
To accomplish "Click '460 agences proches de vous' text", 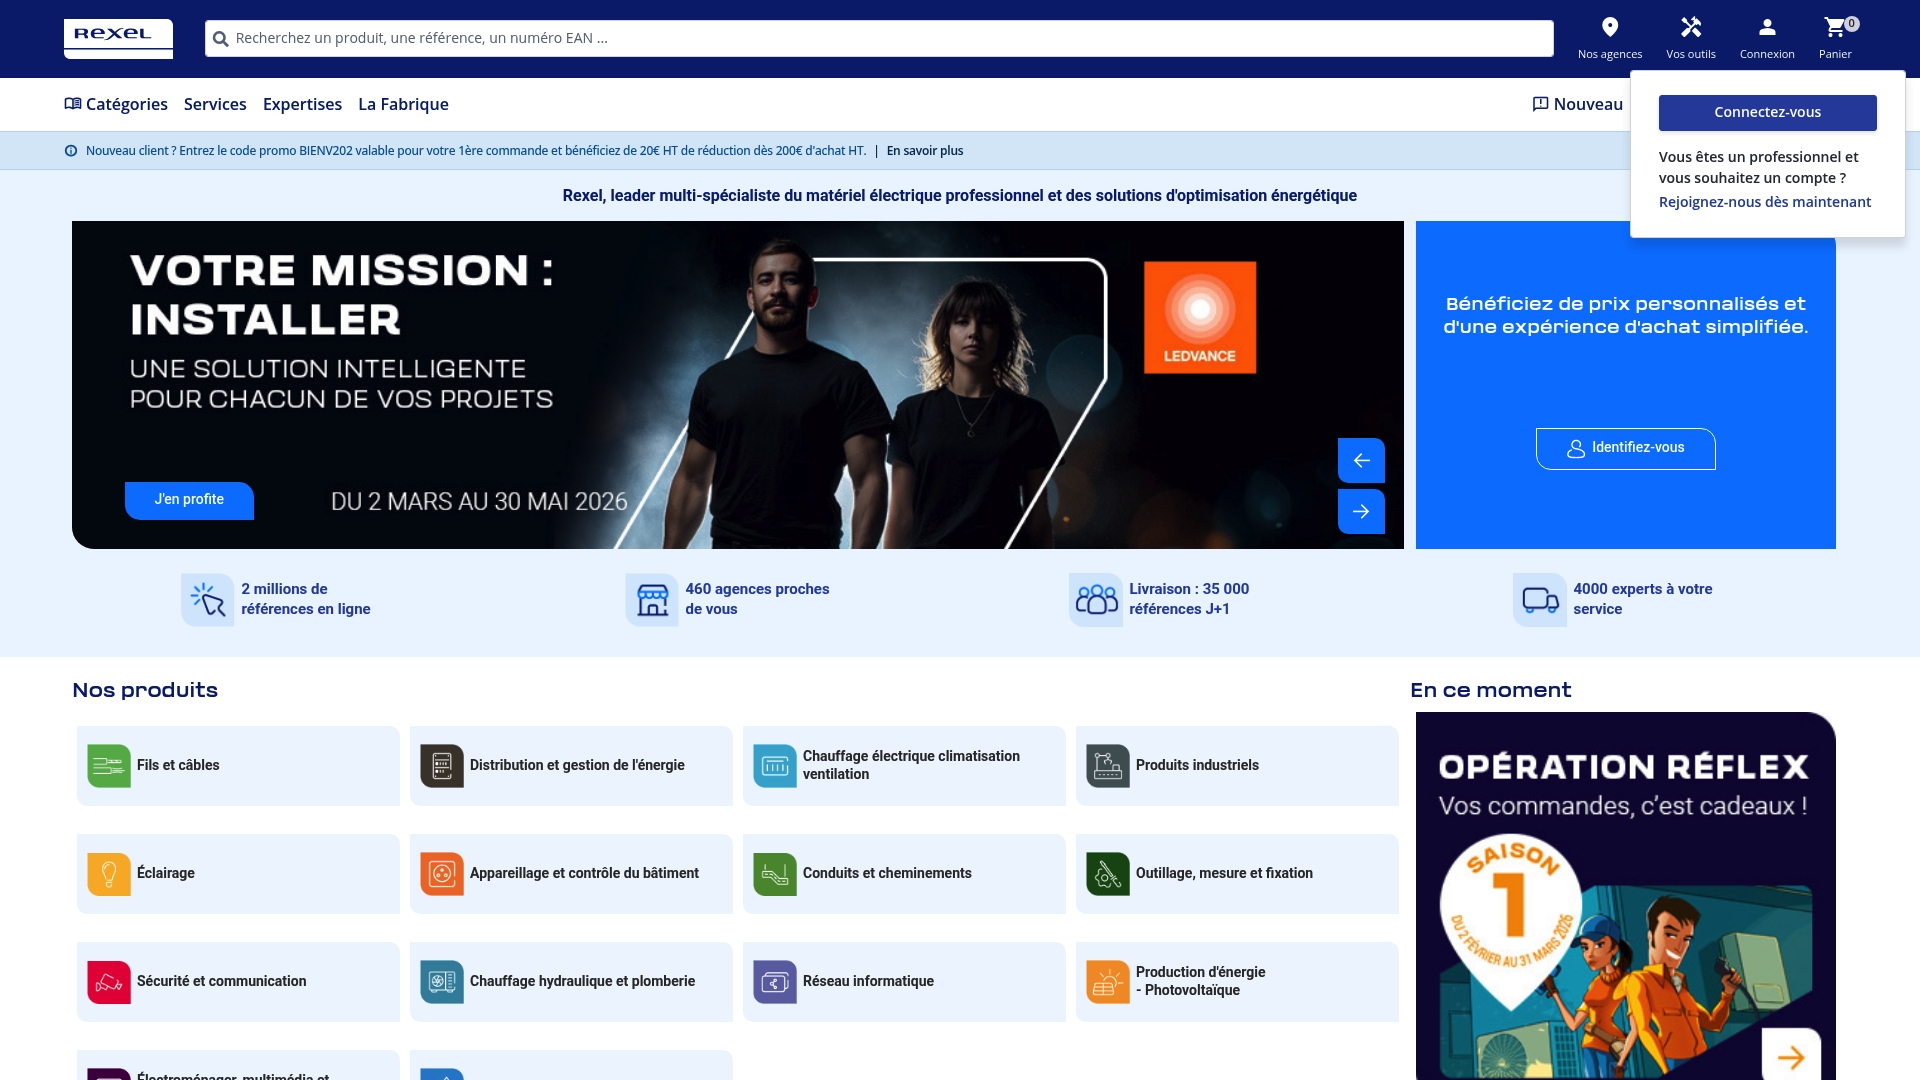I will click(x=757, y=599).
